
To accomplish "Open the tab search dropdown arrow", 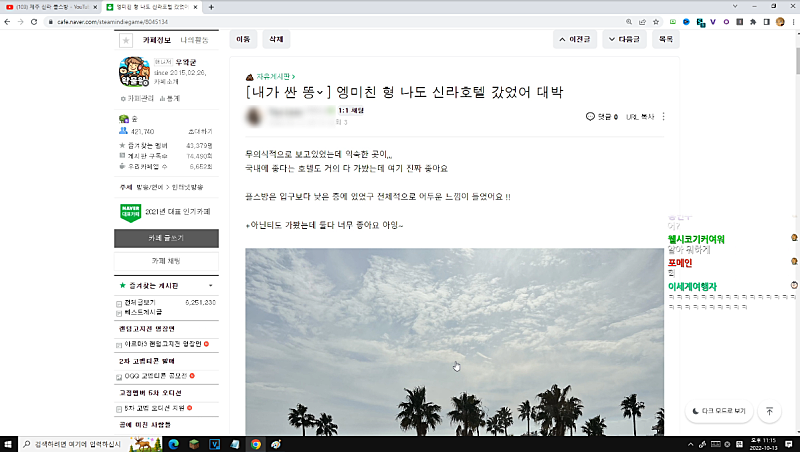I will (x=735, y=6).
